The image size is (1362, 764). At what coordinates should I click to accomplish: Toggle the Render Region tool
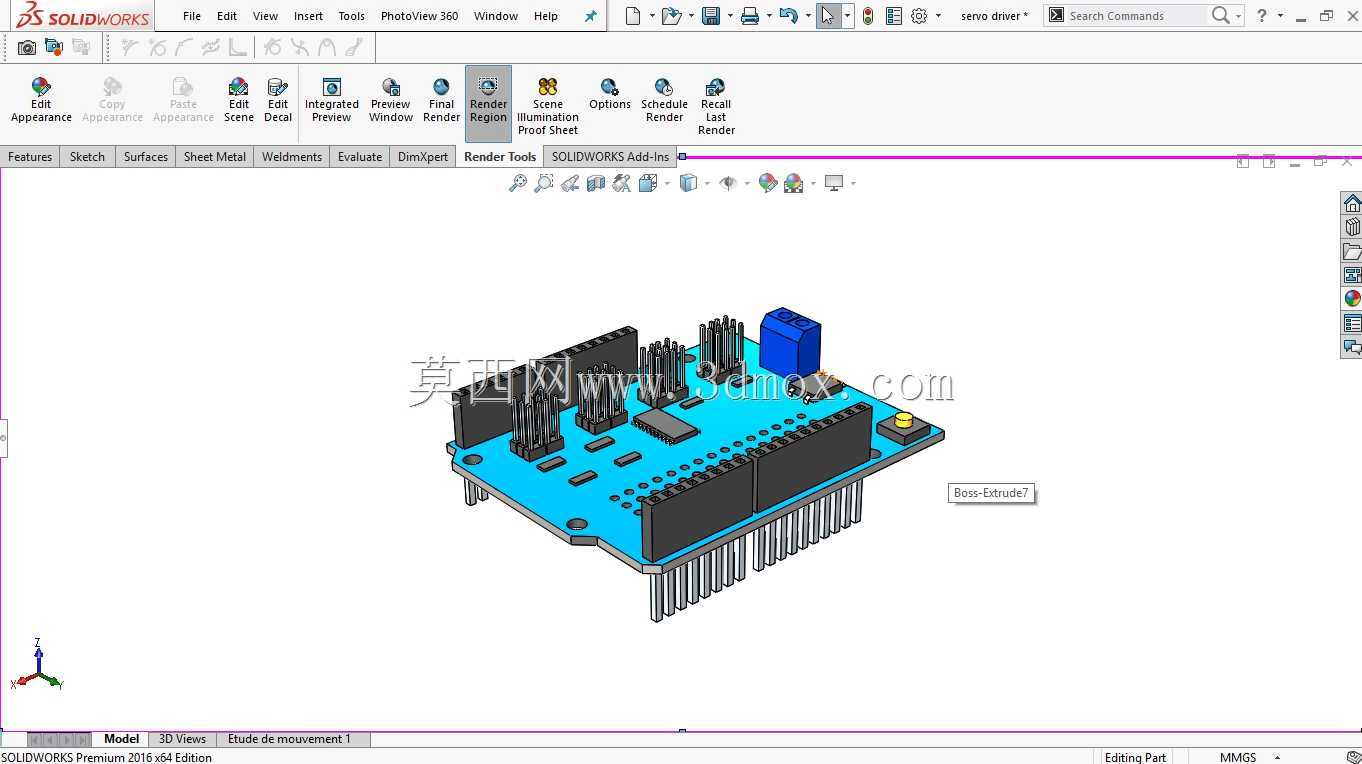[x=488, y=102]
